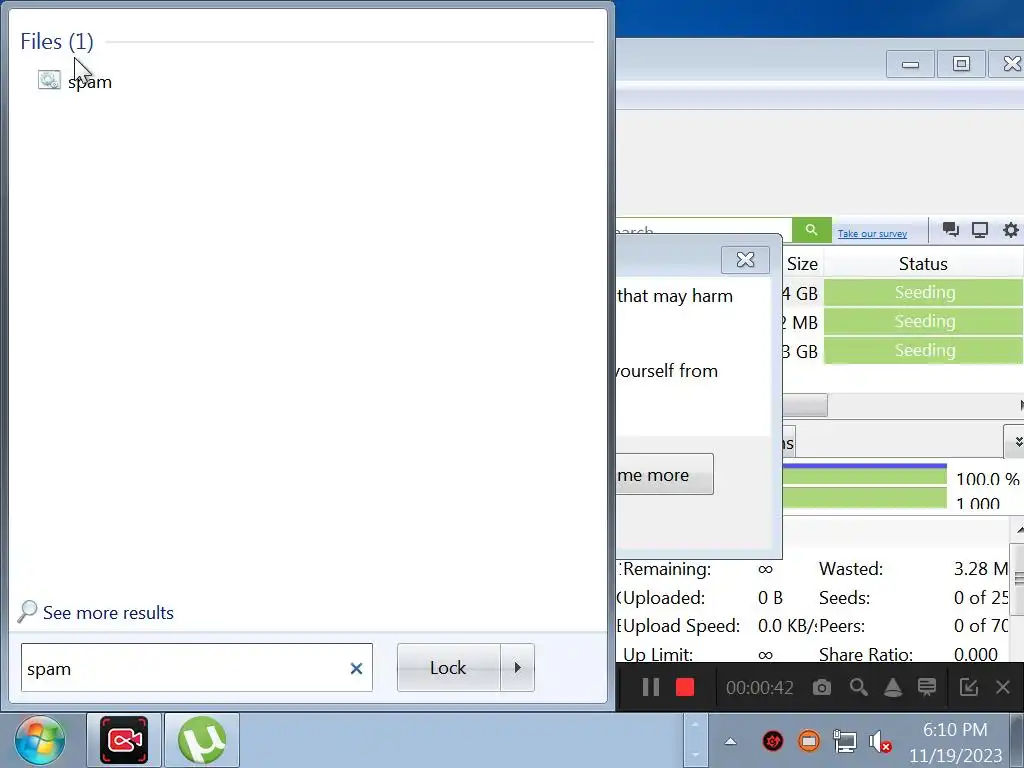Click the 100.0 % download progress bar
The width and height of the screenshot is (1024, 768).
coord(864,475)
